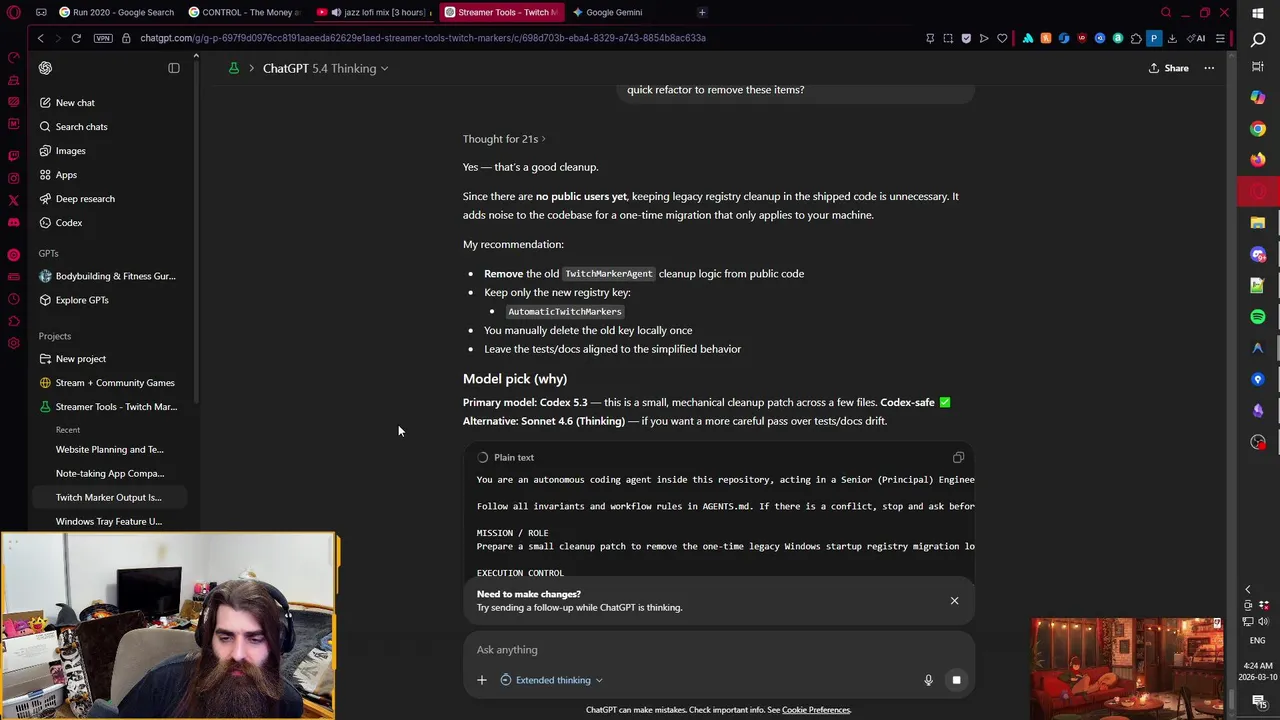
Task: Open Opera sidebar settings gear
Action: [x=13, y=343]
